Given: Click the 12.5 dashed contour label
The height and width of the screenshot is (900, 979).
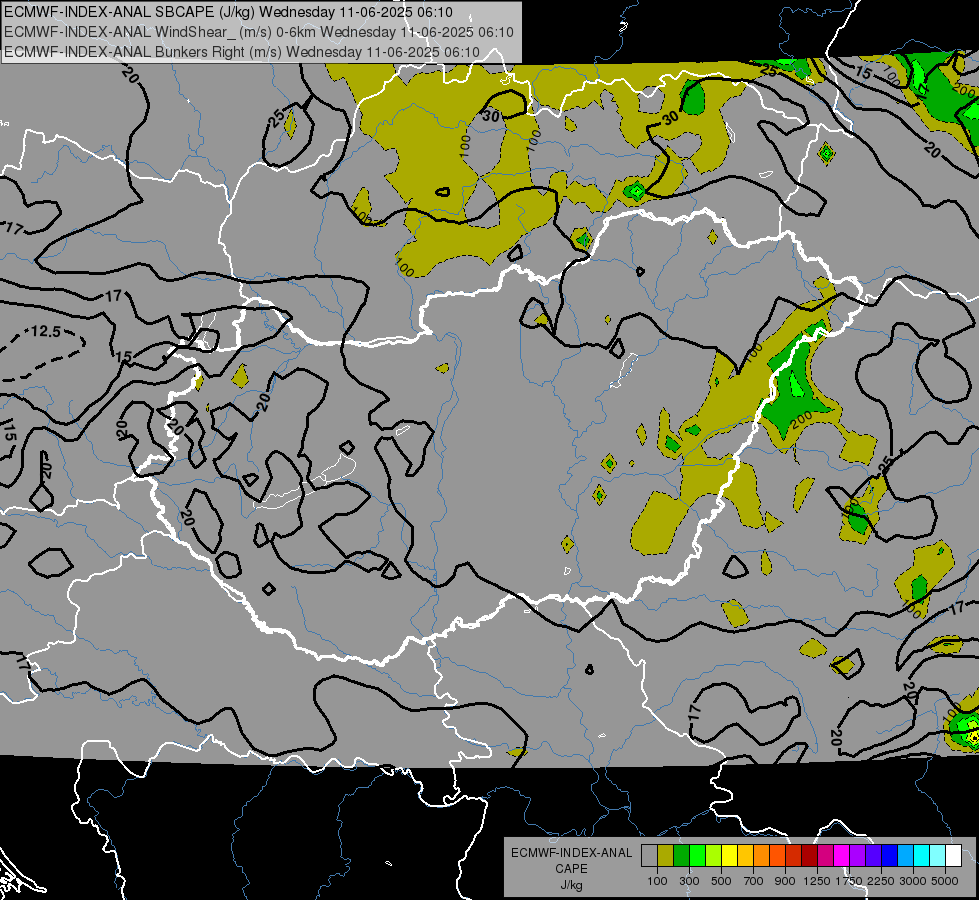Looking at the screenshot, I should pyautogui.click(x=46, y=332).
